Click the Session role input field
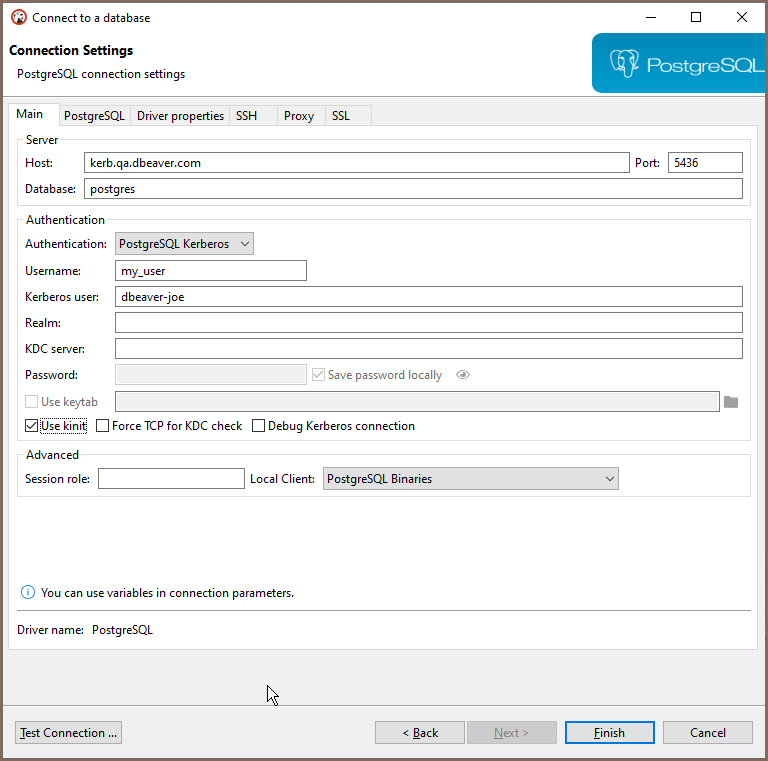 tap(171, 478)
